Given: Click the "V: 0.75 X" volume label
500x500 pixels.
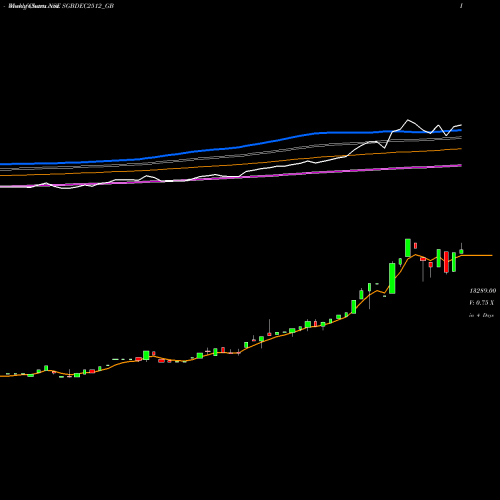Looking at the screenshot, I should (482, 303).
